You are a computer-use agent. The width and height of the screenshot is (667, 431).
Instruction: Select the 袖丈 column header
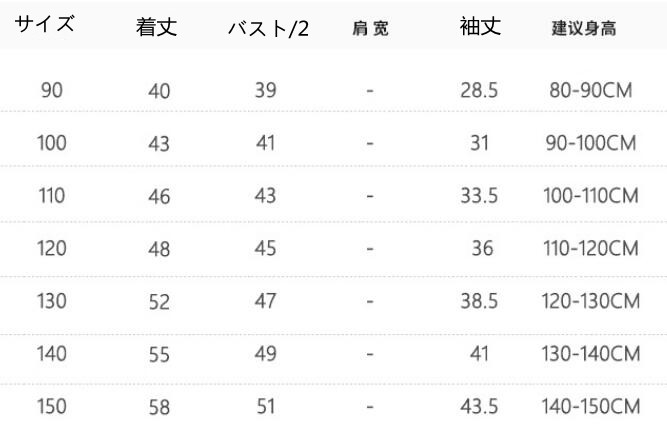tap(479, 27)
